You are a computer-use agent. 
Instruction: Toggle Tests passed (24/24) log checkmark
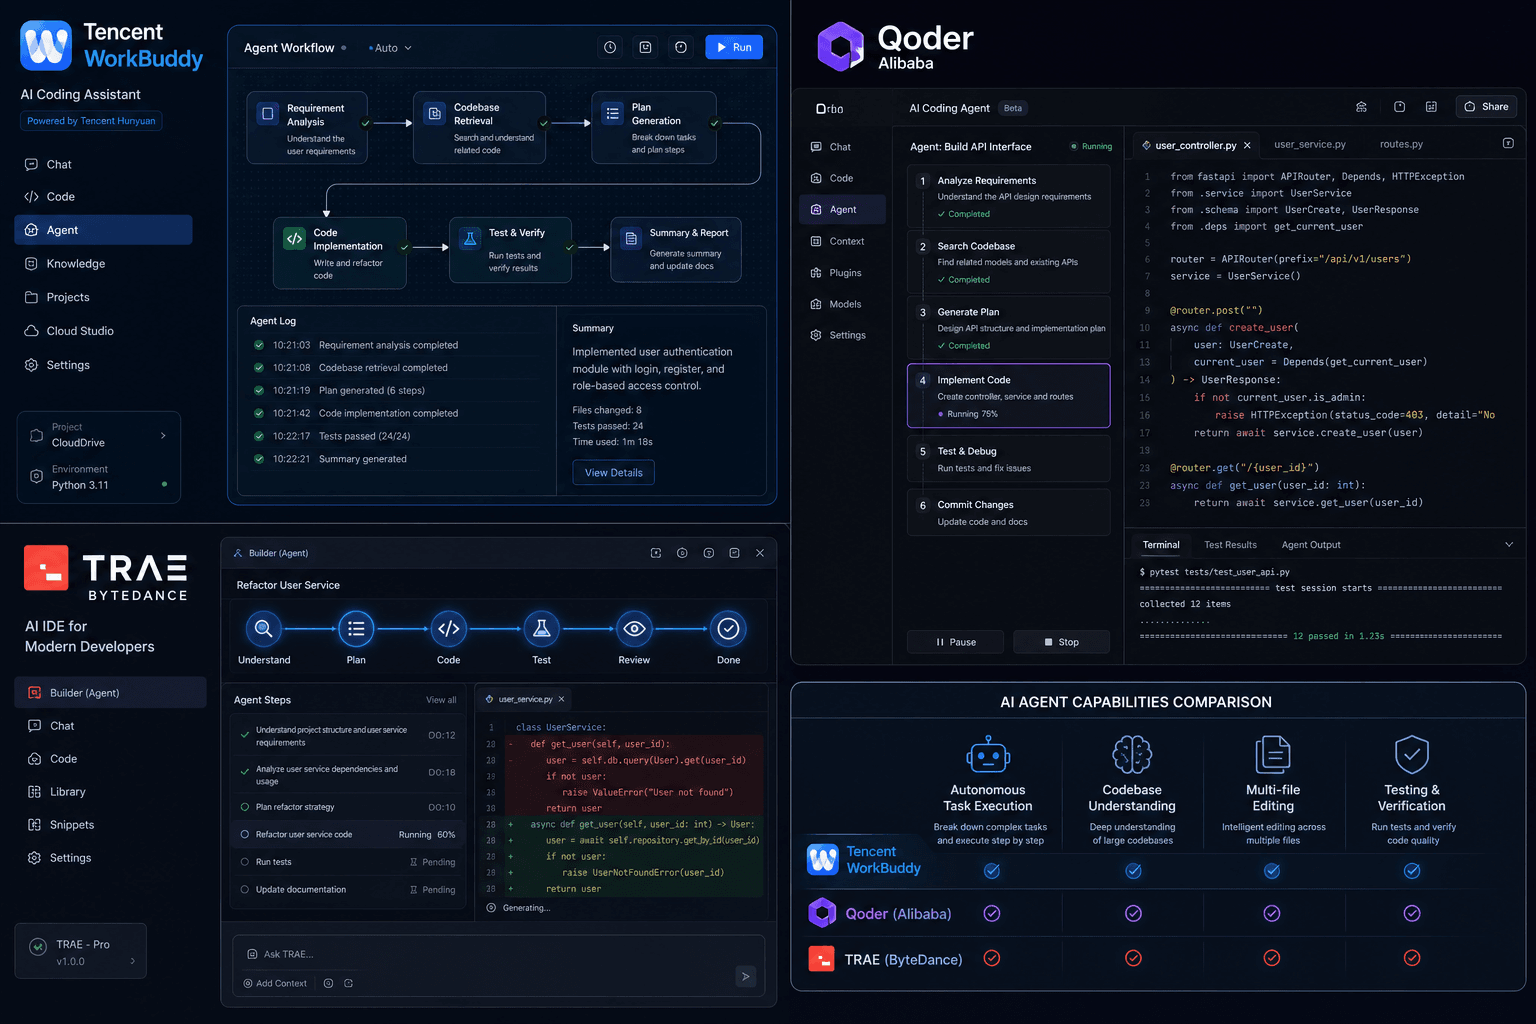point(259,436)
